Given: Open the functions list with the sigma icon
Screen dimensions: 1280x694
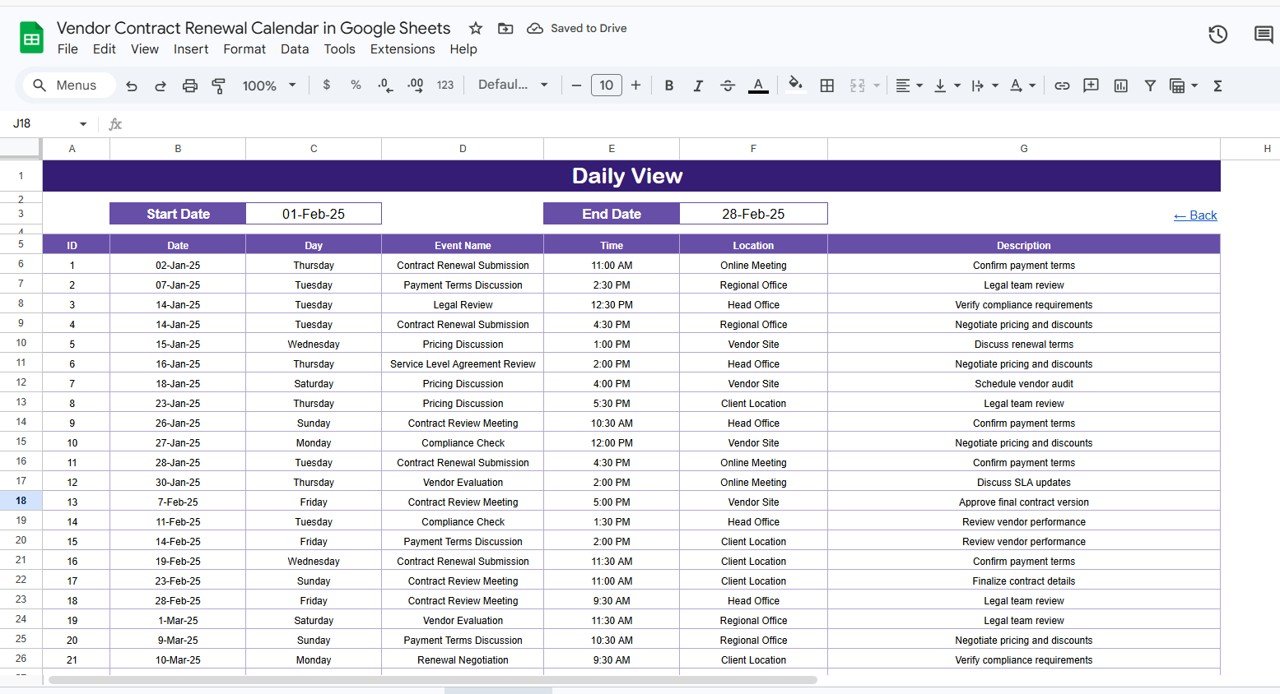Looking at the screenshot, I should pos(1217,85).
